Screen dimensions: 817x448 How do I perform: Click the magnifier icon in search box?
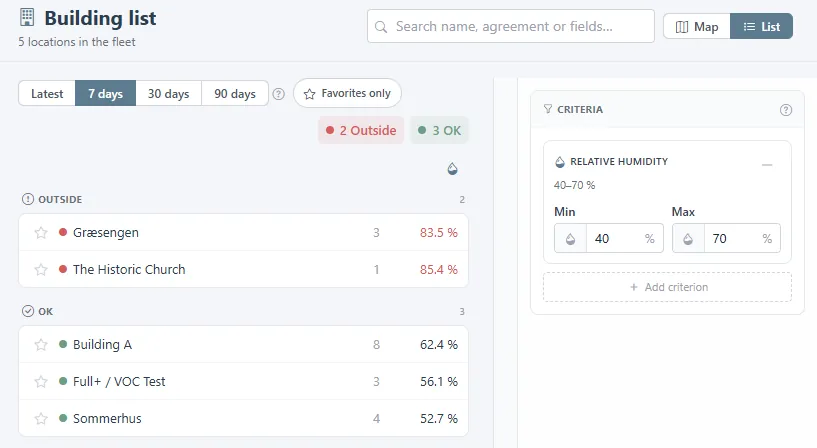tap(381, 27)
